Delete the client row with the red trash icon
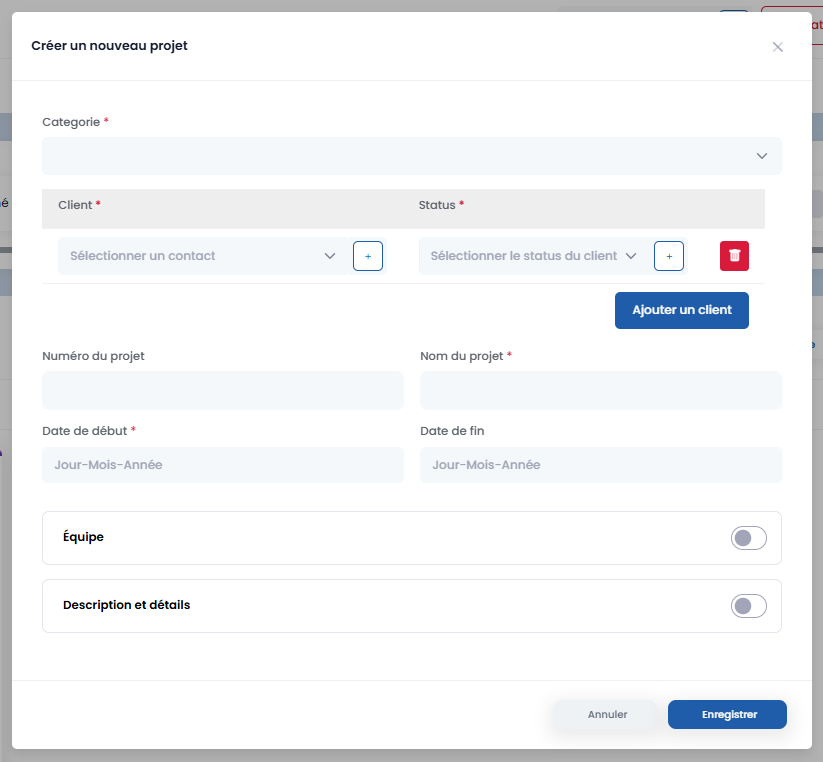The height and width of the screenshot is (762, 823). point(734,256)
